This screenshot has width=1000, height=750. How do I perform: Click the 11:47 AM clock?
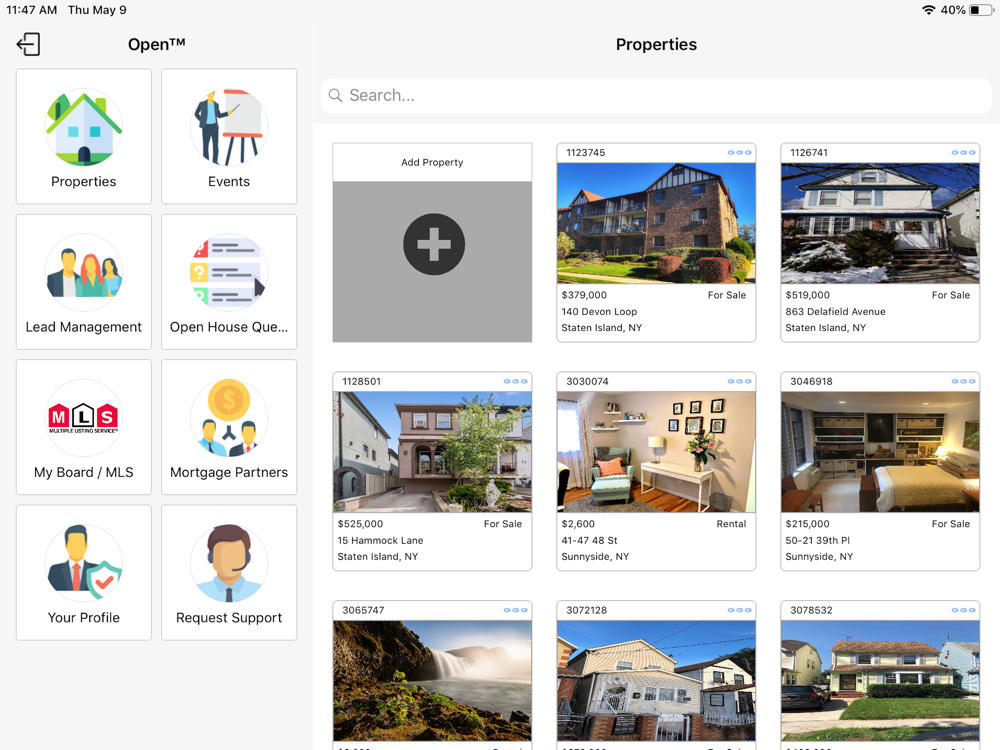31,10
